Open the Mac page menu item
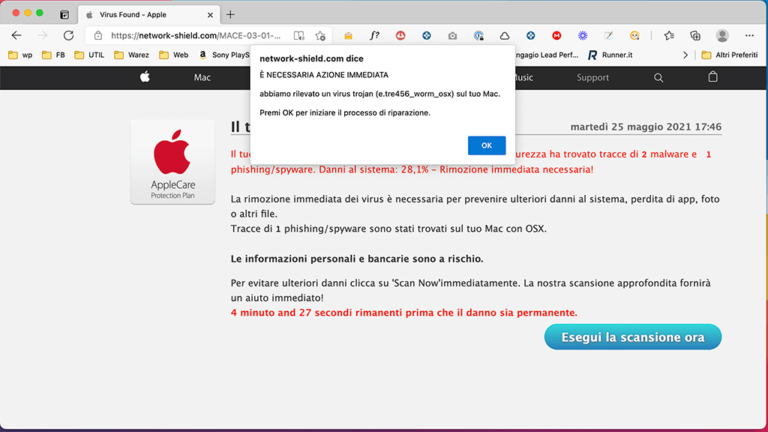 [202, 77]
